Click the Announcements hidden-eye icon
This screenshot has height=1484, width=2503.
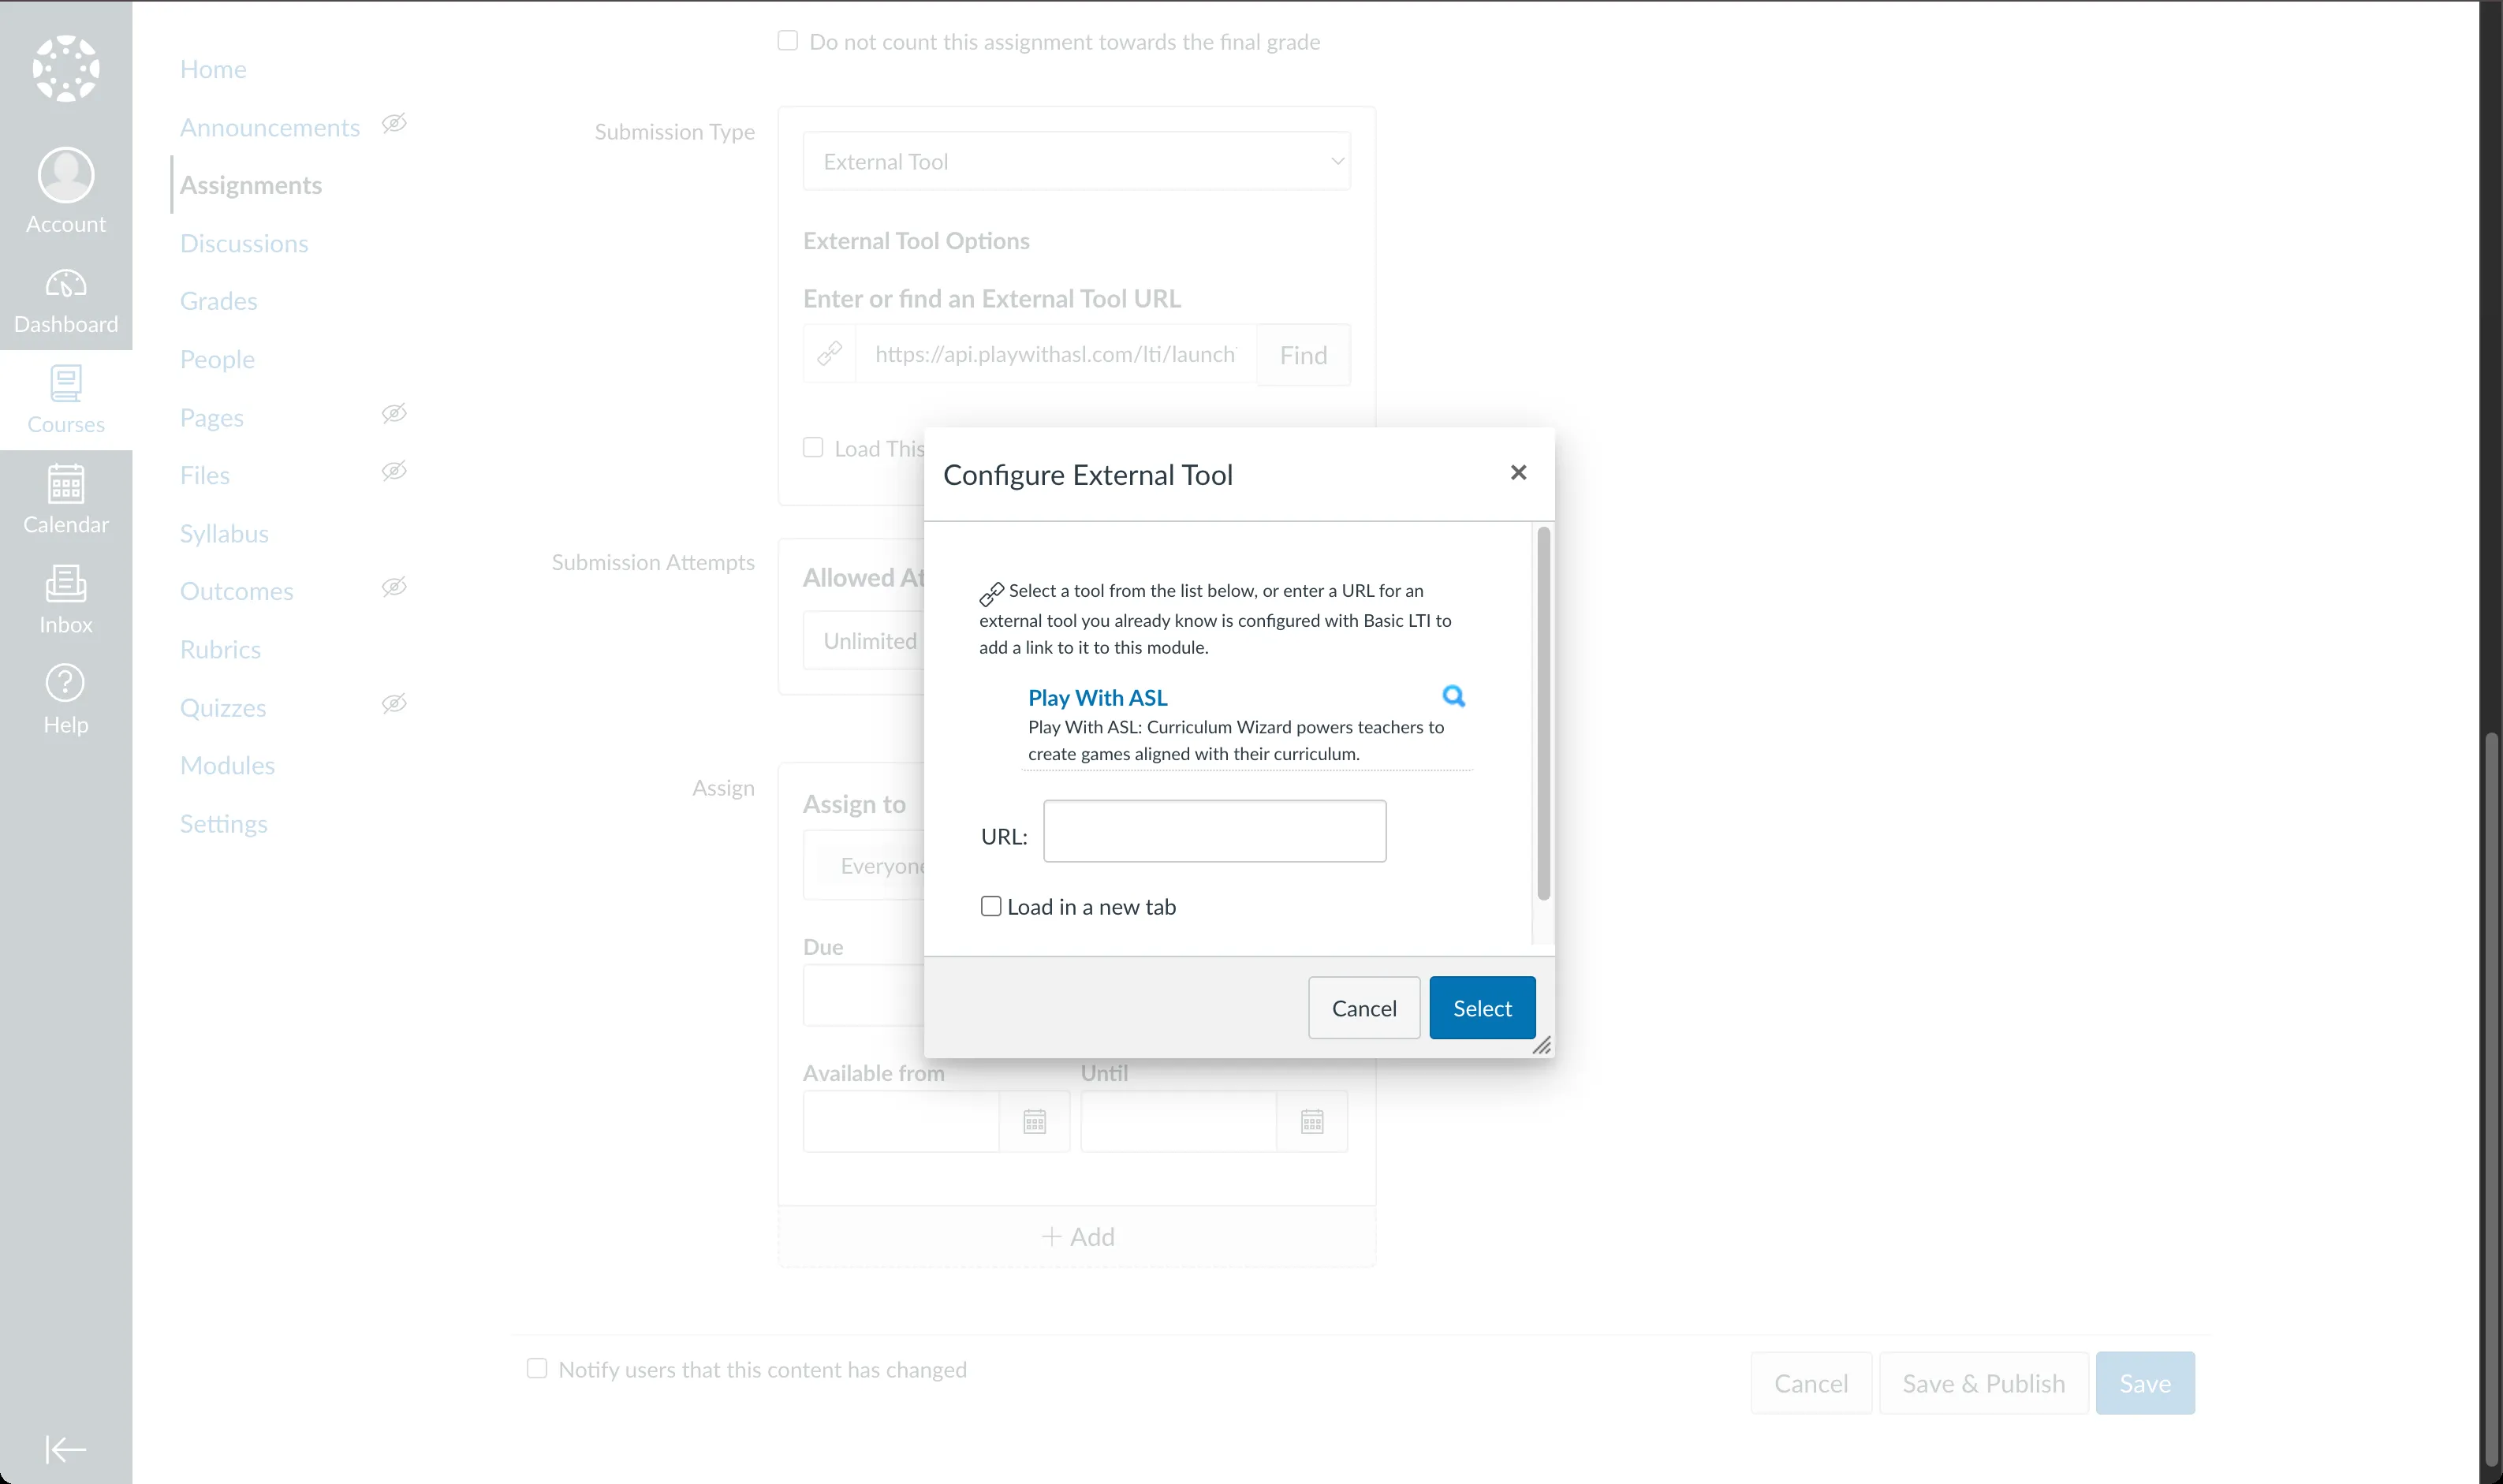[394, 124]
